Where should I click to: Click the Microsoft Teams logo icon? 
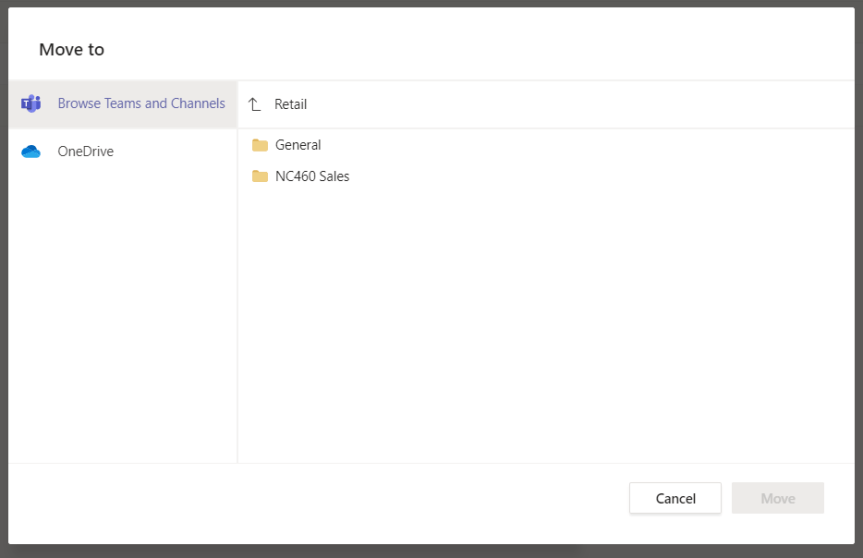tap(31, 104)
